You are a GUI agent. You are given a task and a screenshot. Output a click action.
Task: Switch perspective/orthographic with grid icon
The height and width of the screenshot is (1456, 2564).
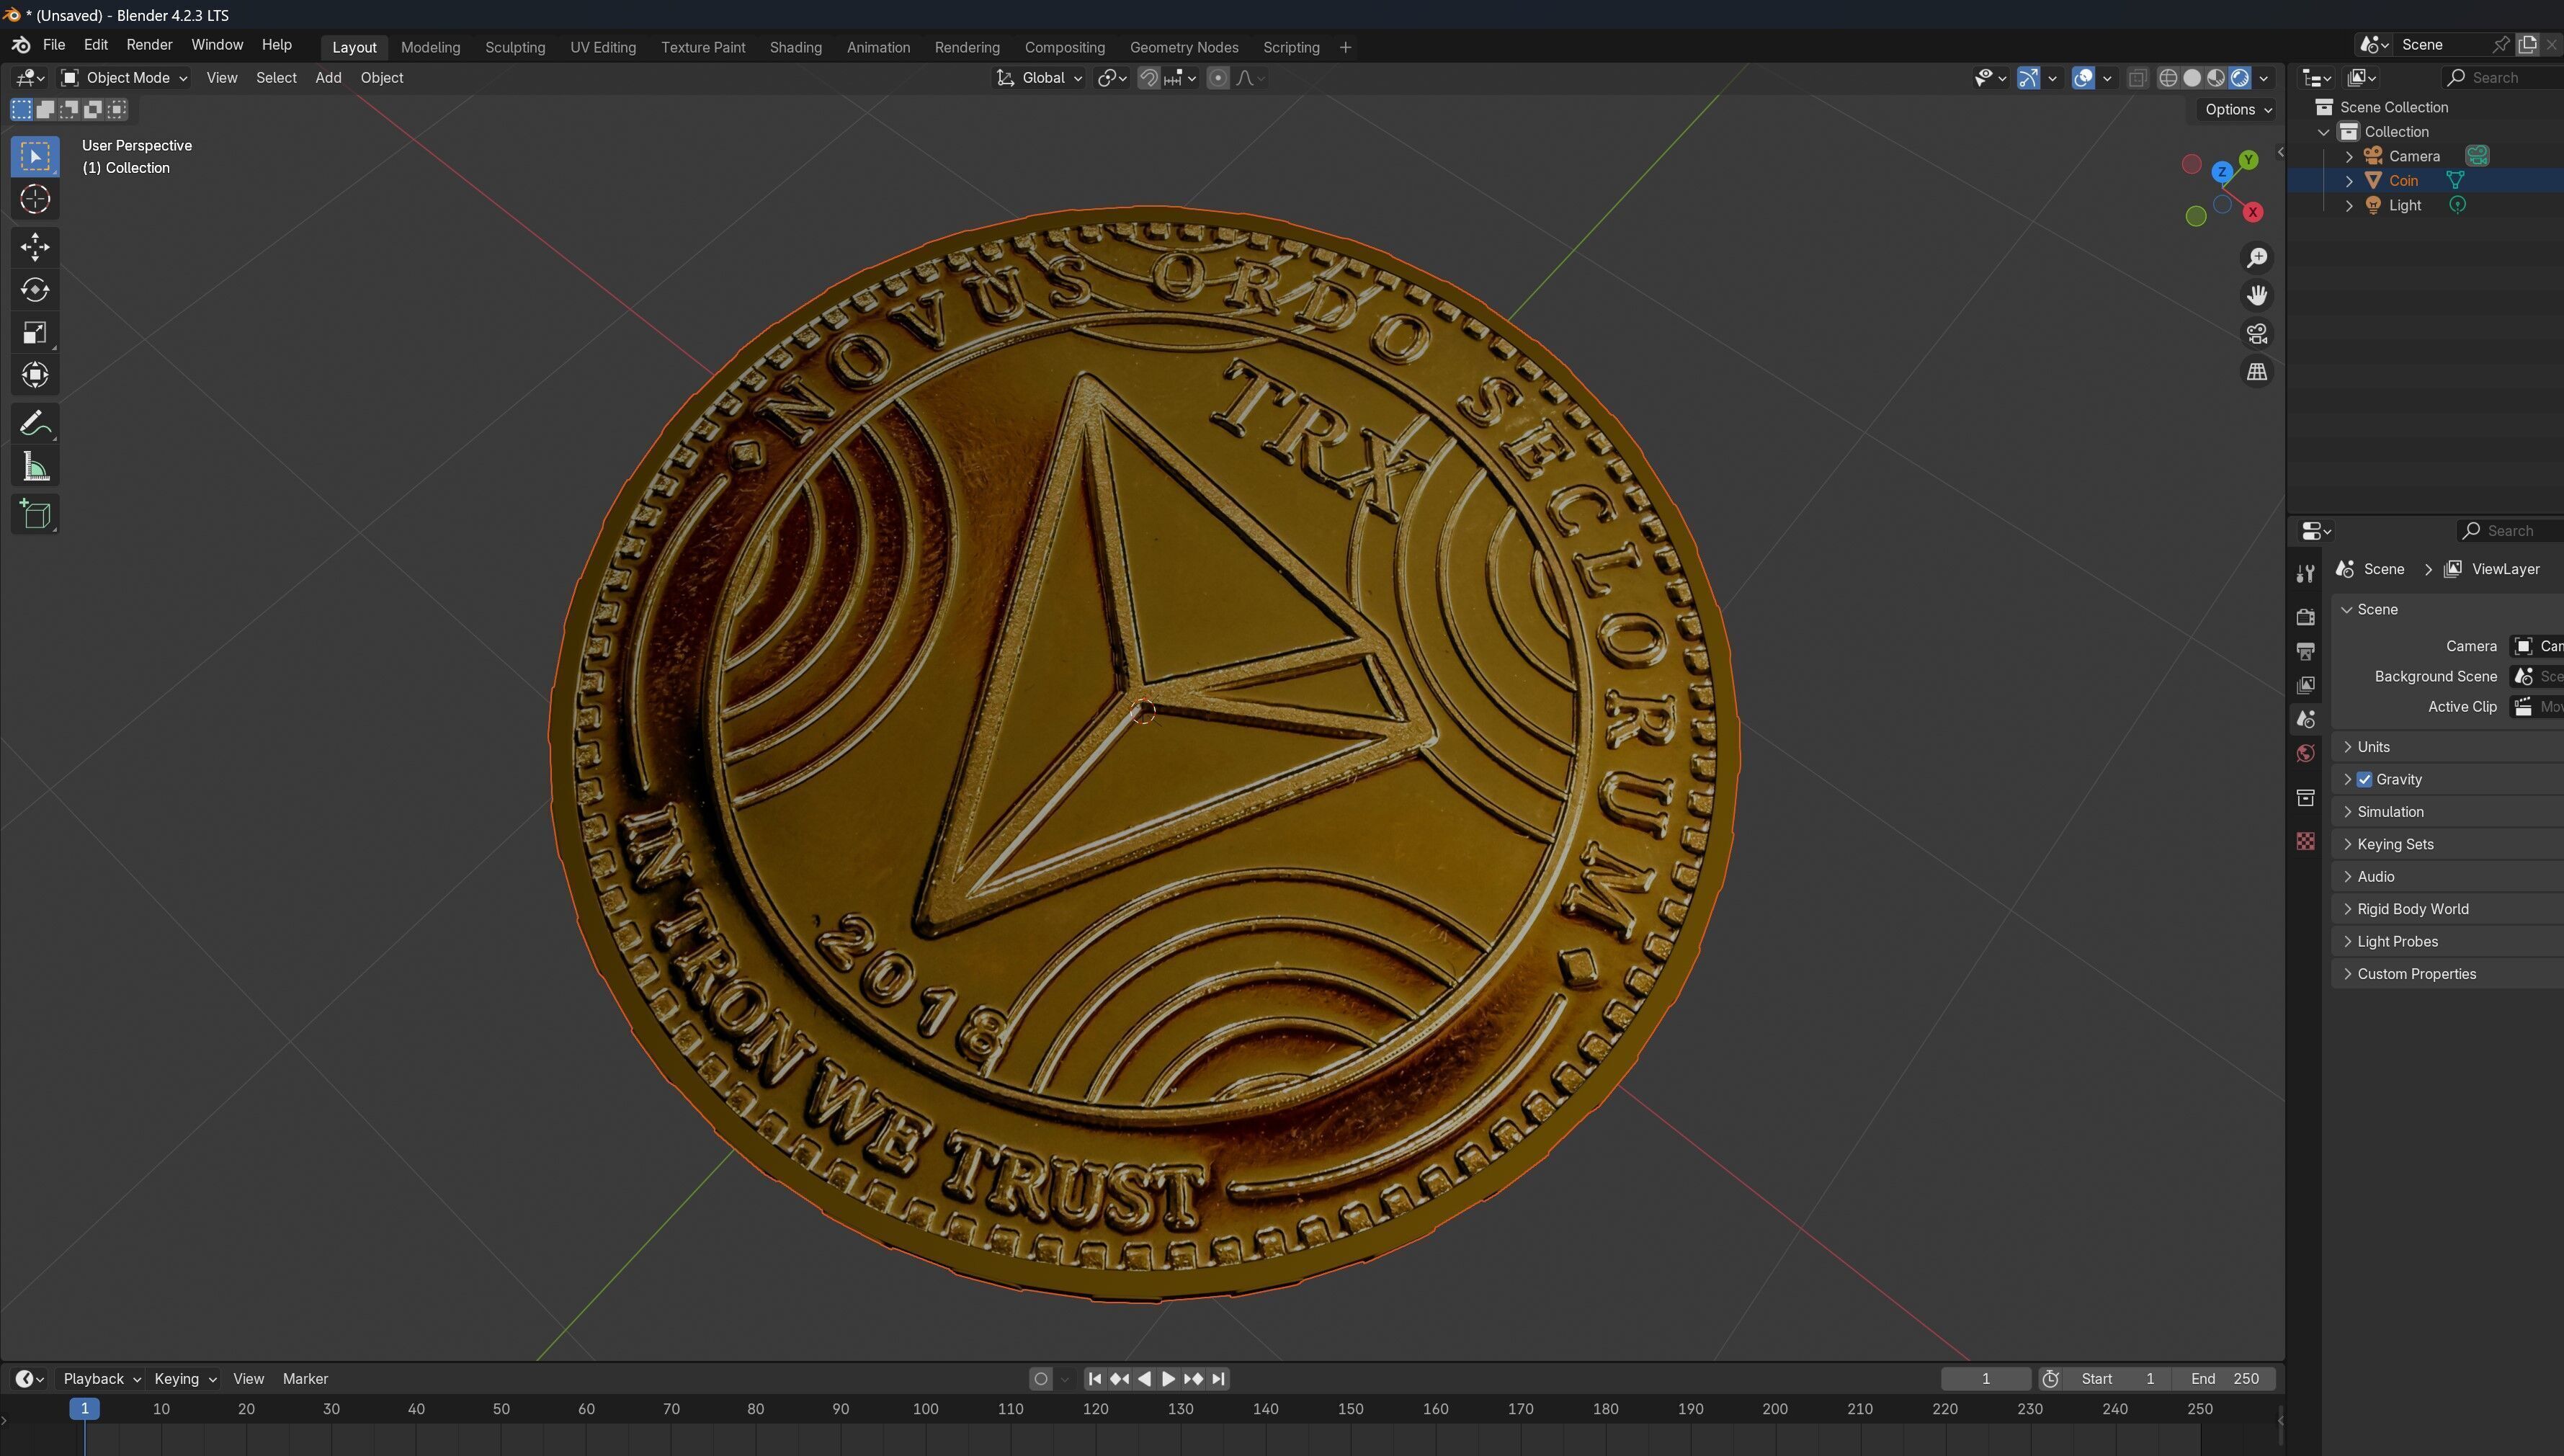pos(2257,372)
